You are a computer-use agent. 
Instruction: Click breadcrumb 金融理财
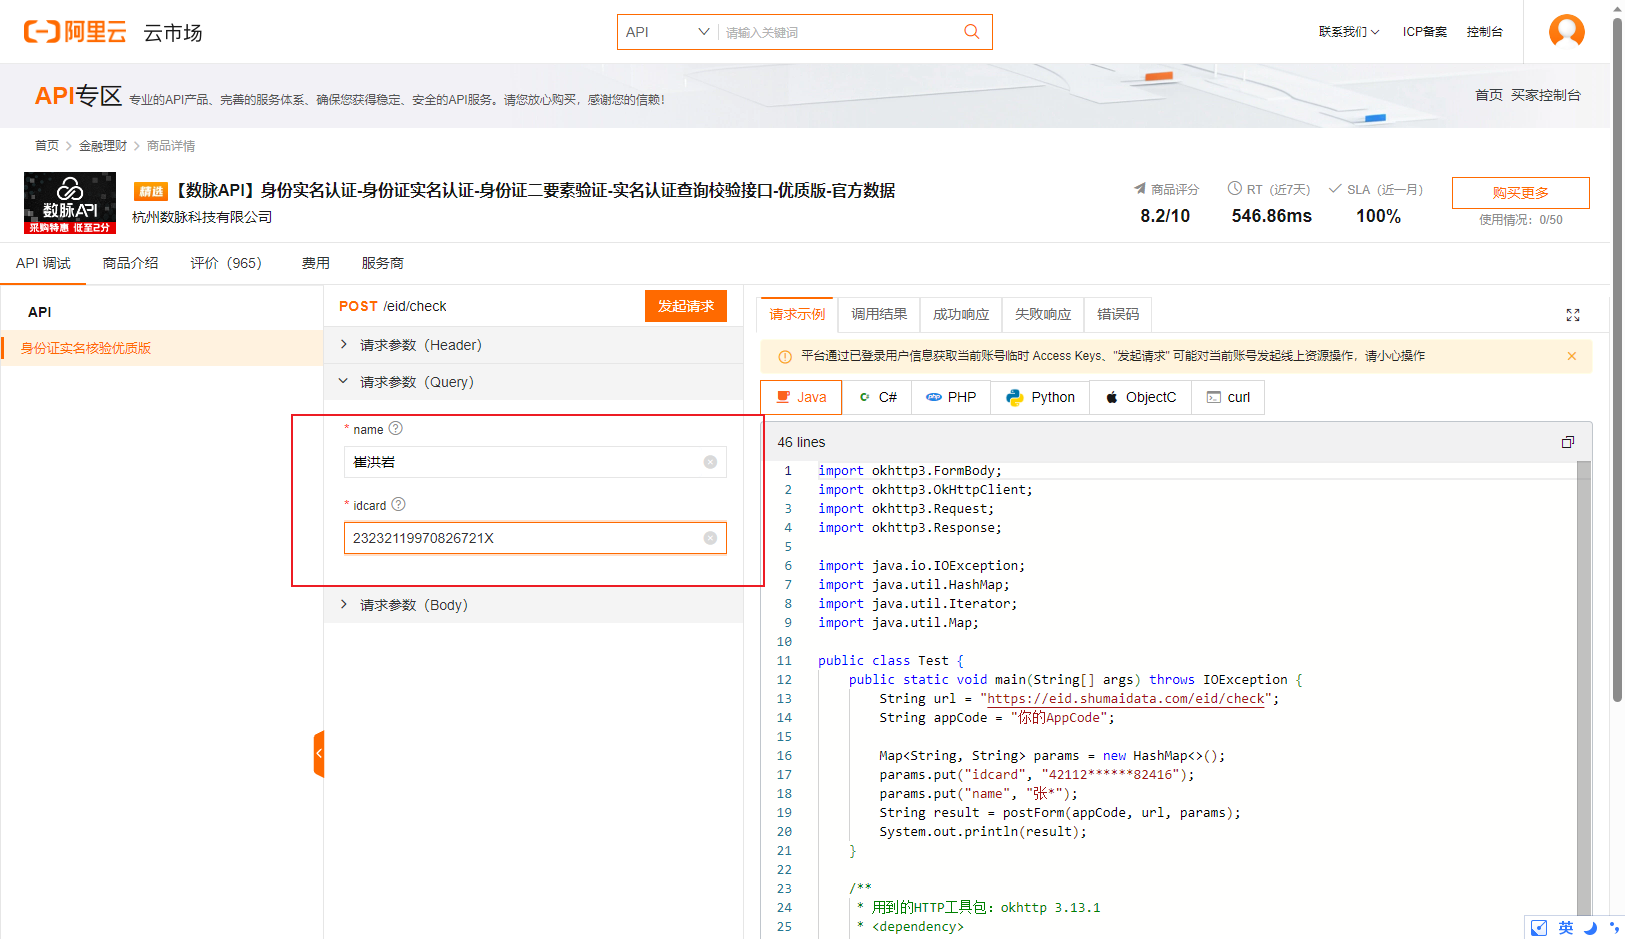coord(103,146)
